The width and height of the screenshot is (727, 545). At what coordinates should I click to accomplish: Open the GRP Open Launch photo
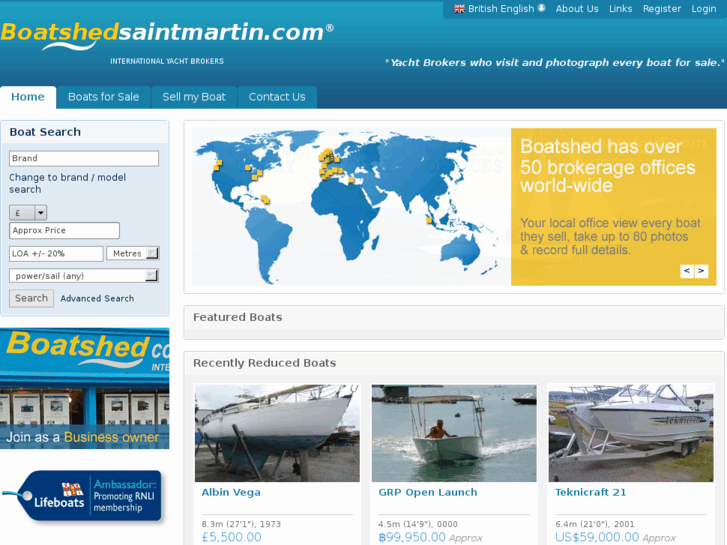click(x=454, y=433)
